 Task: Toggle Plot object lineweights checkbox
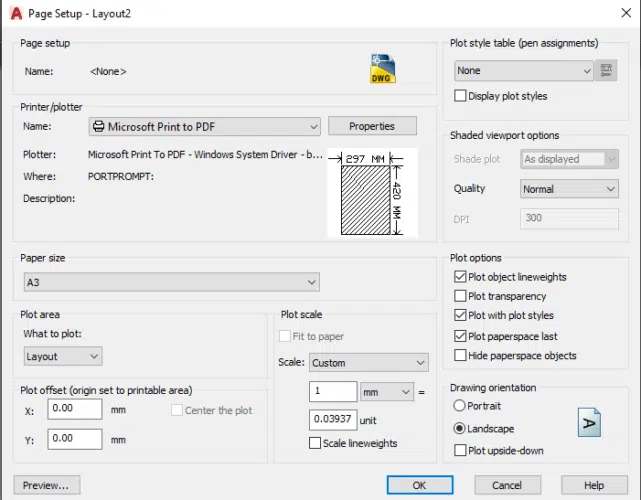coord(460,277)
